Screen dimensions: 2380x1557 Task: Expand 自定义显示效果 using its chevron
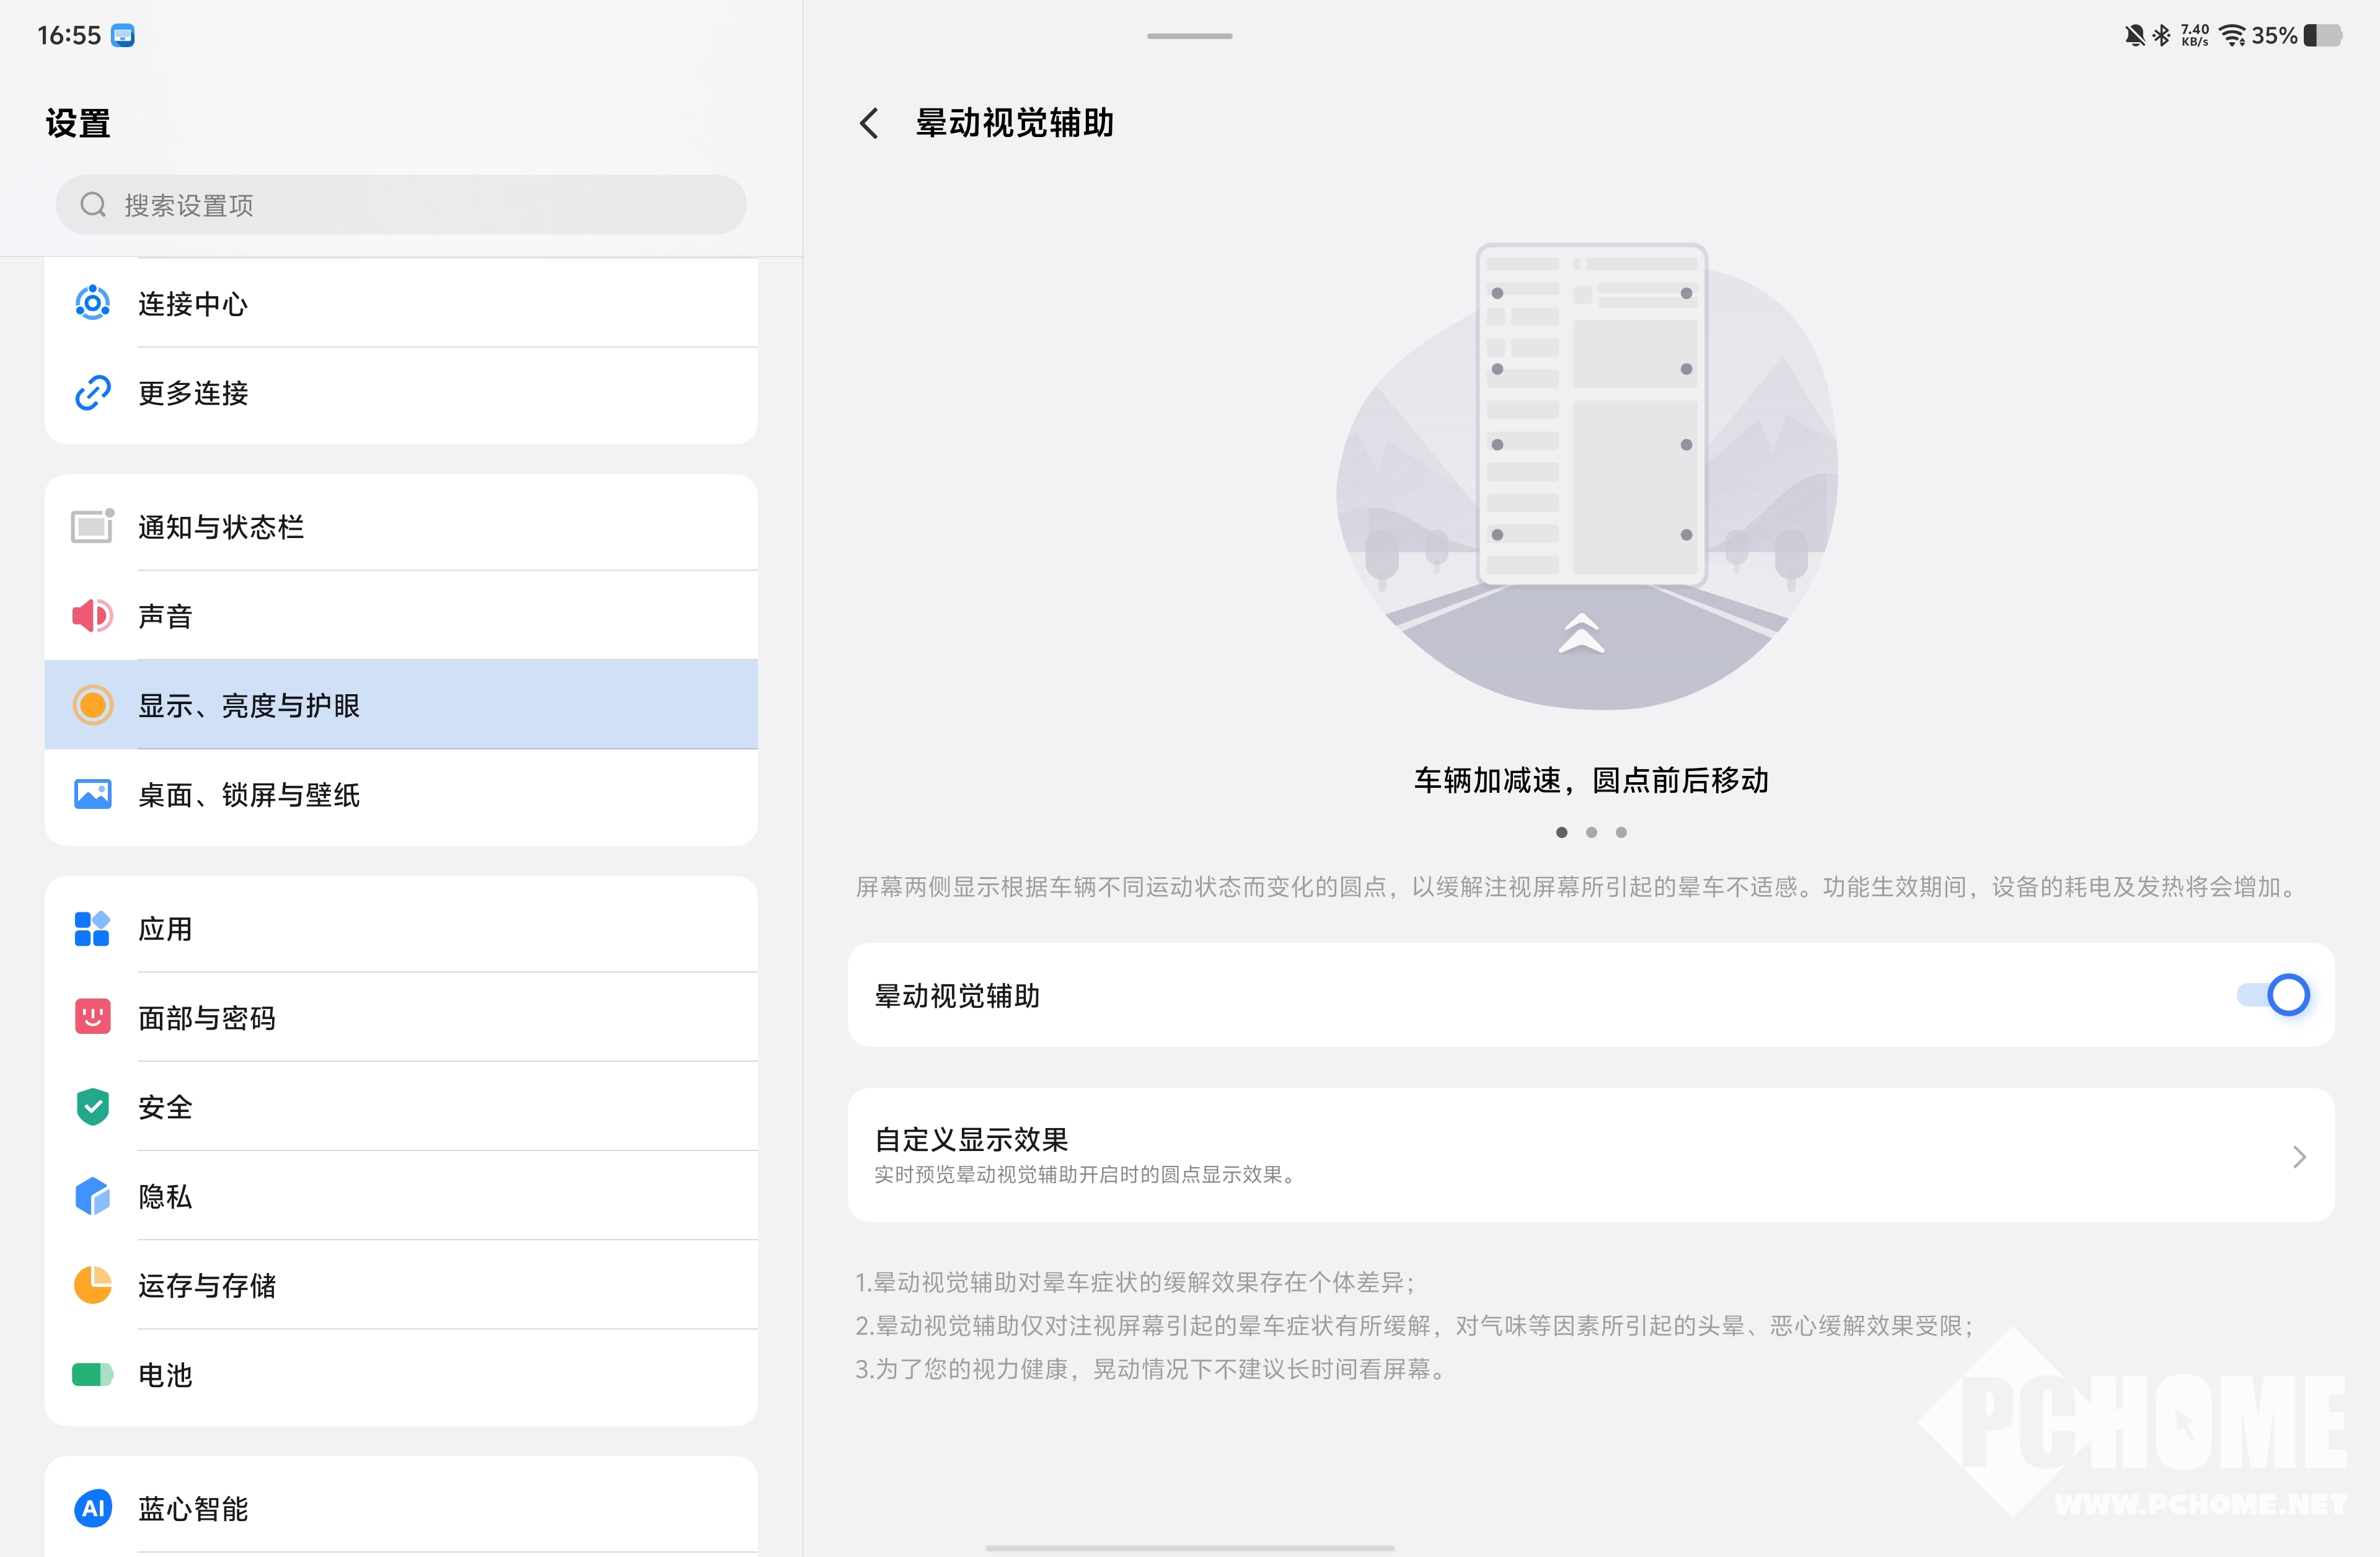click(2299, 1157)
